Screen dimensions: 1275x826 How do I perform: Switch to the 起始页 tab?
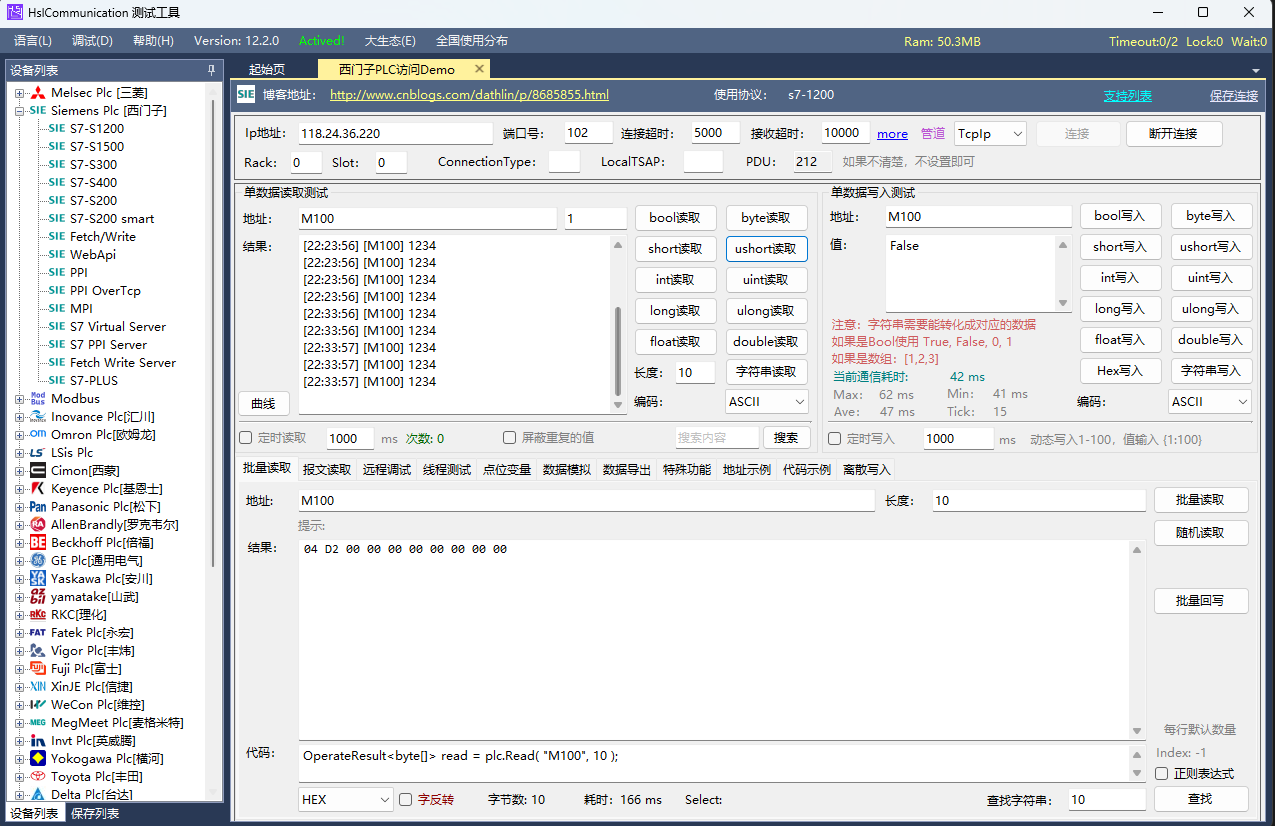pyautogui.click(x=267, y=70)
